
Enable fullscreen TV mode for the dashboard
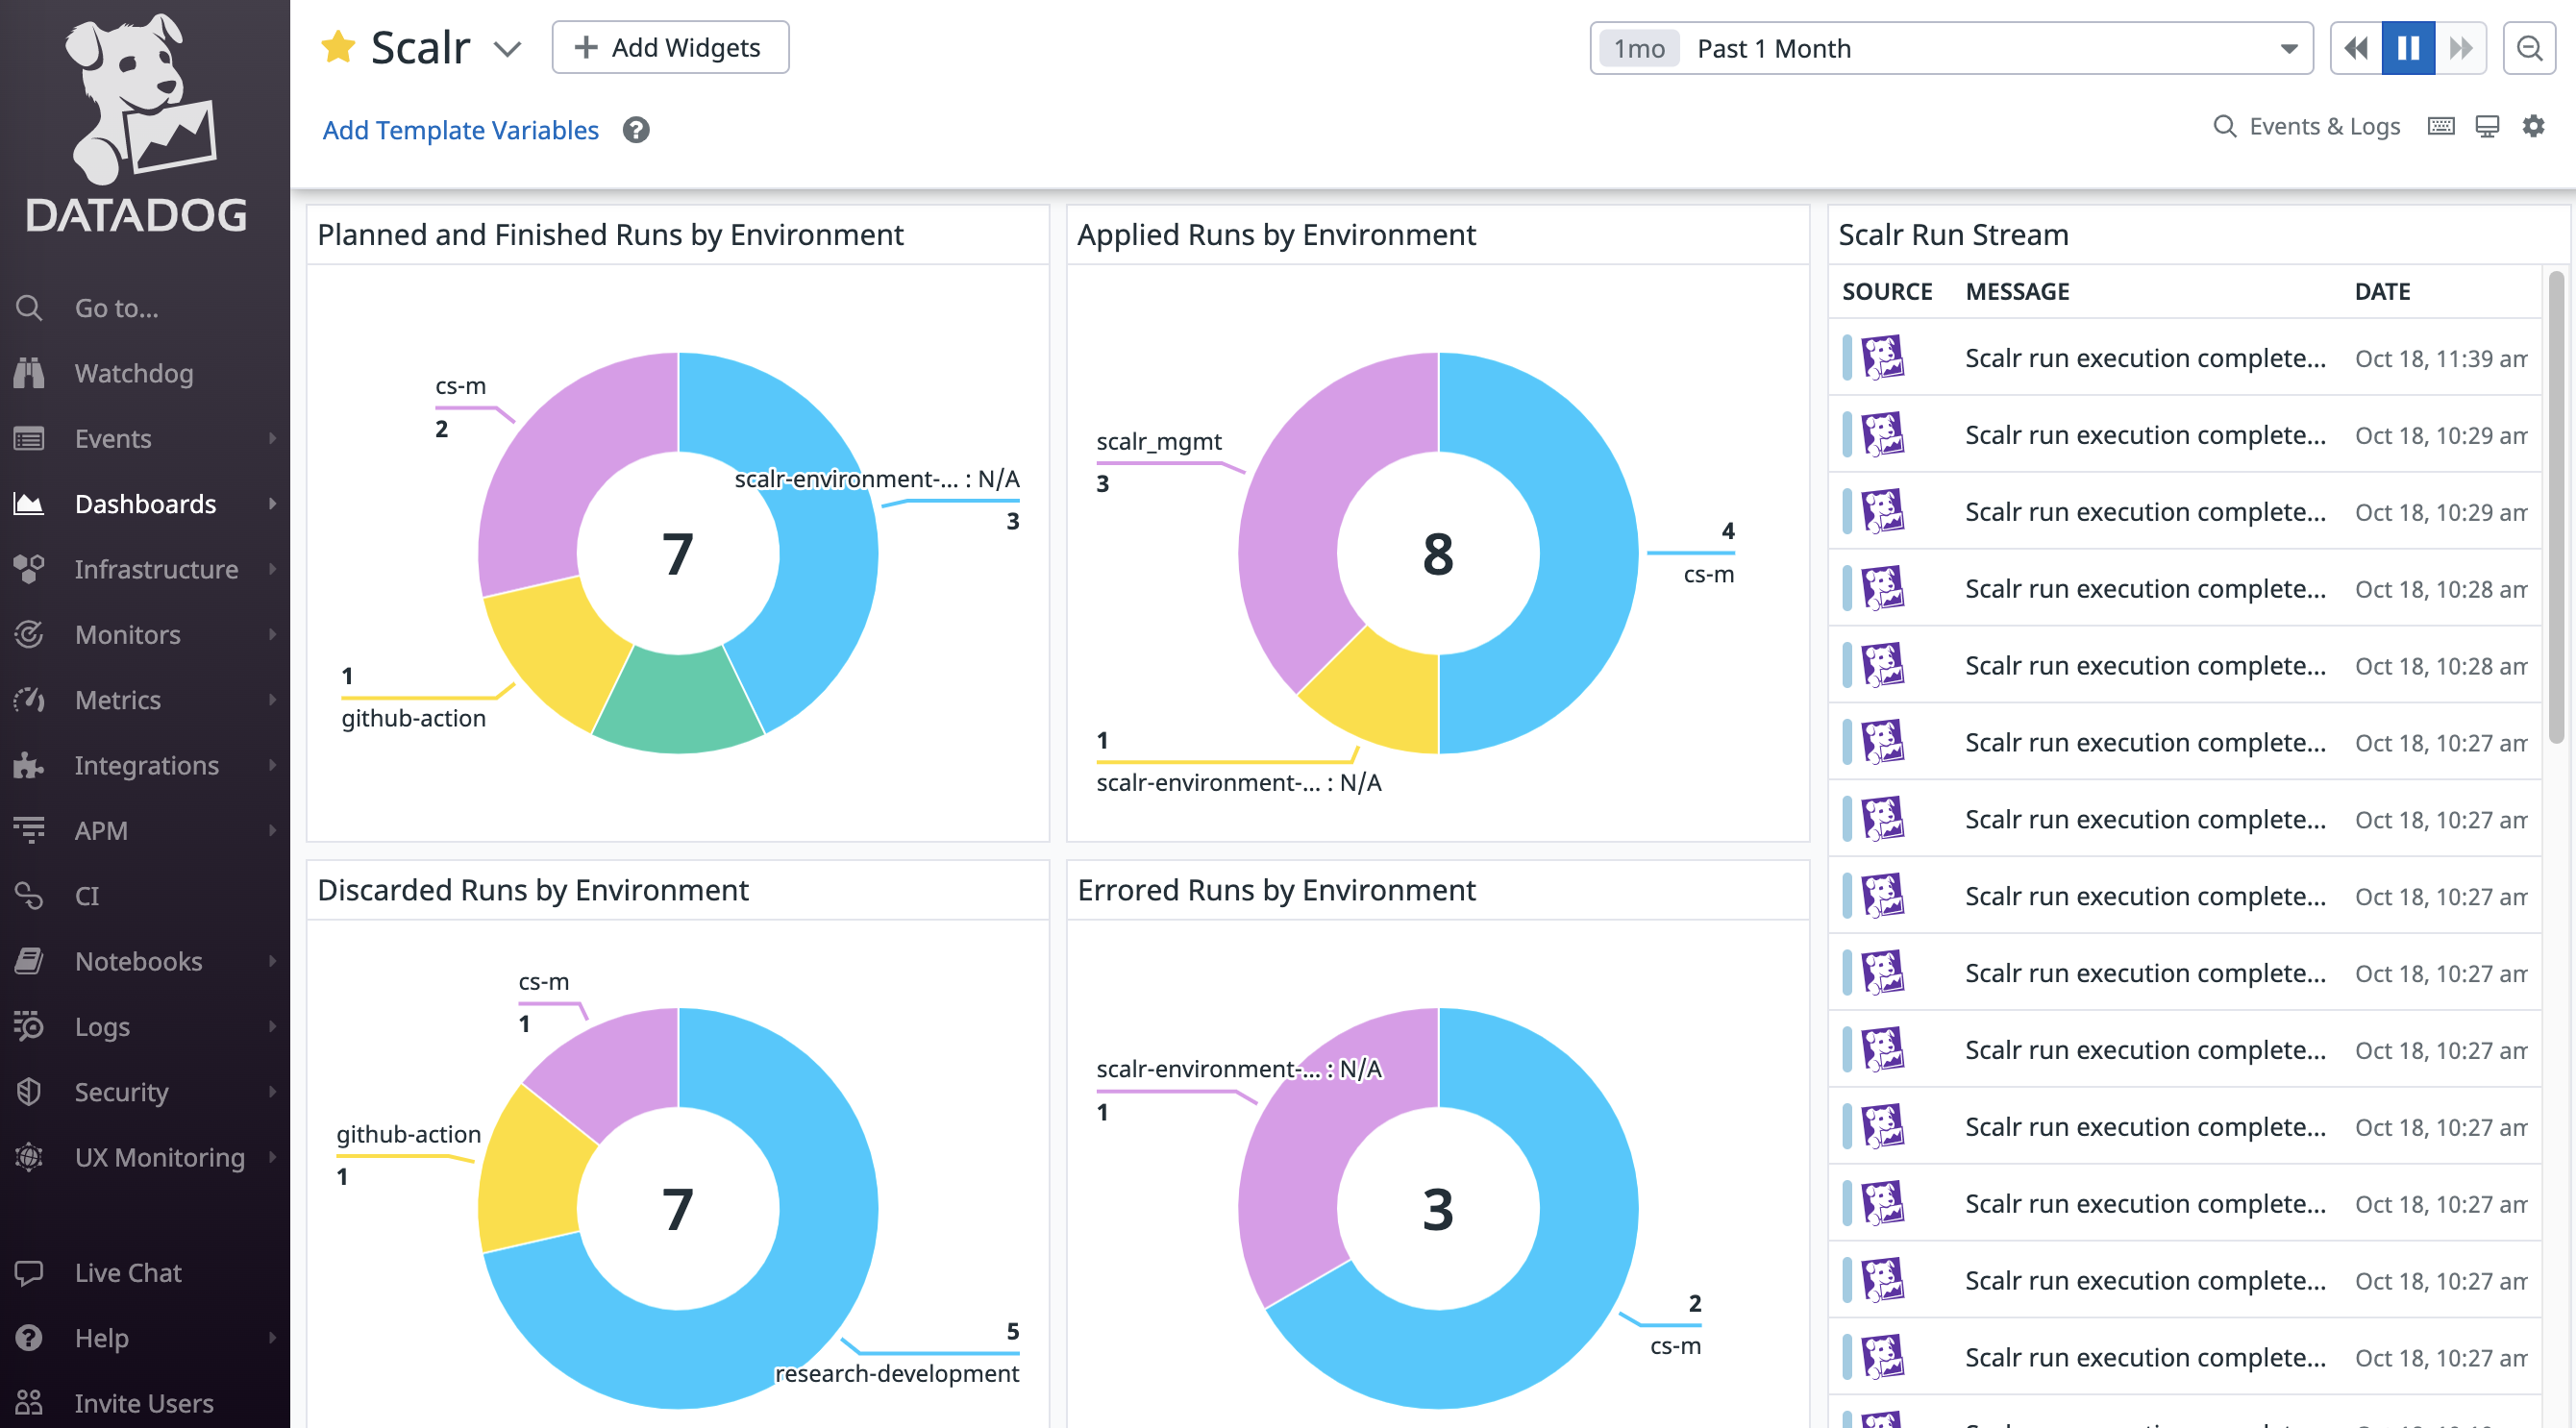coord(2487,126)
